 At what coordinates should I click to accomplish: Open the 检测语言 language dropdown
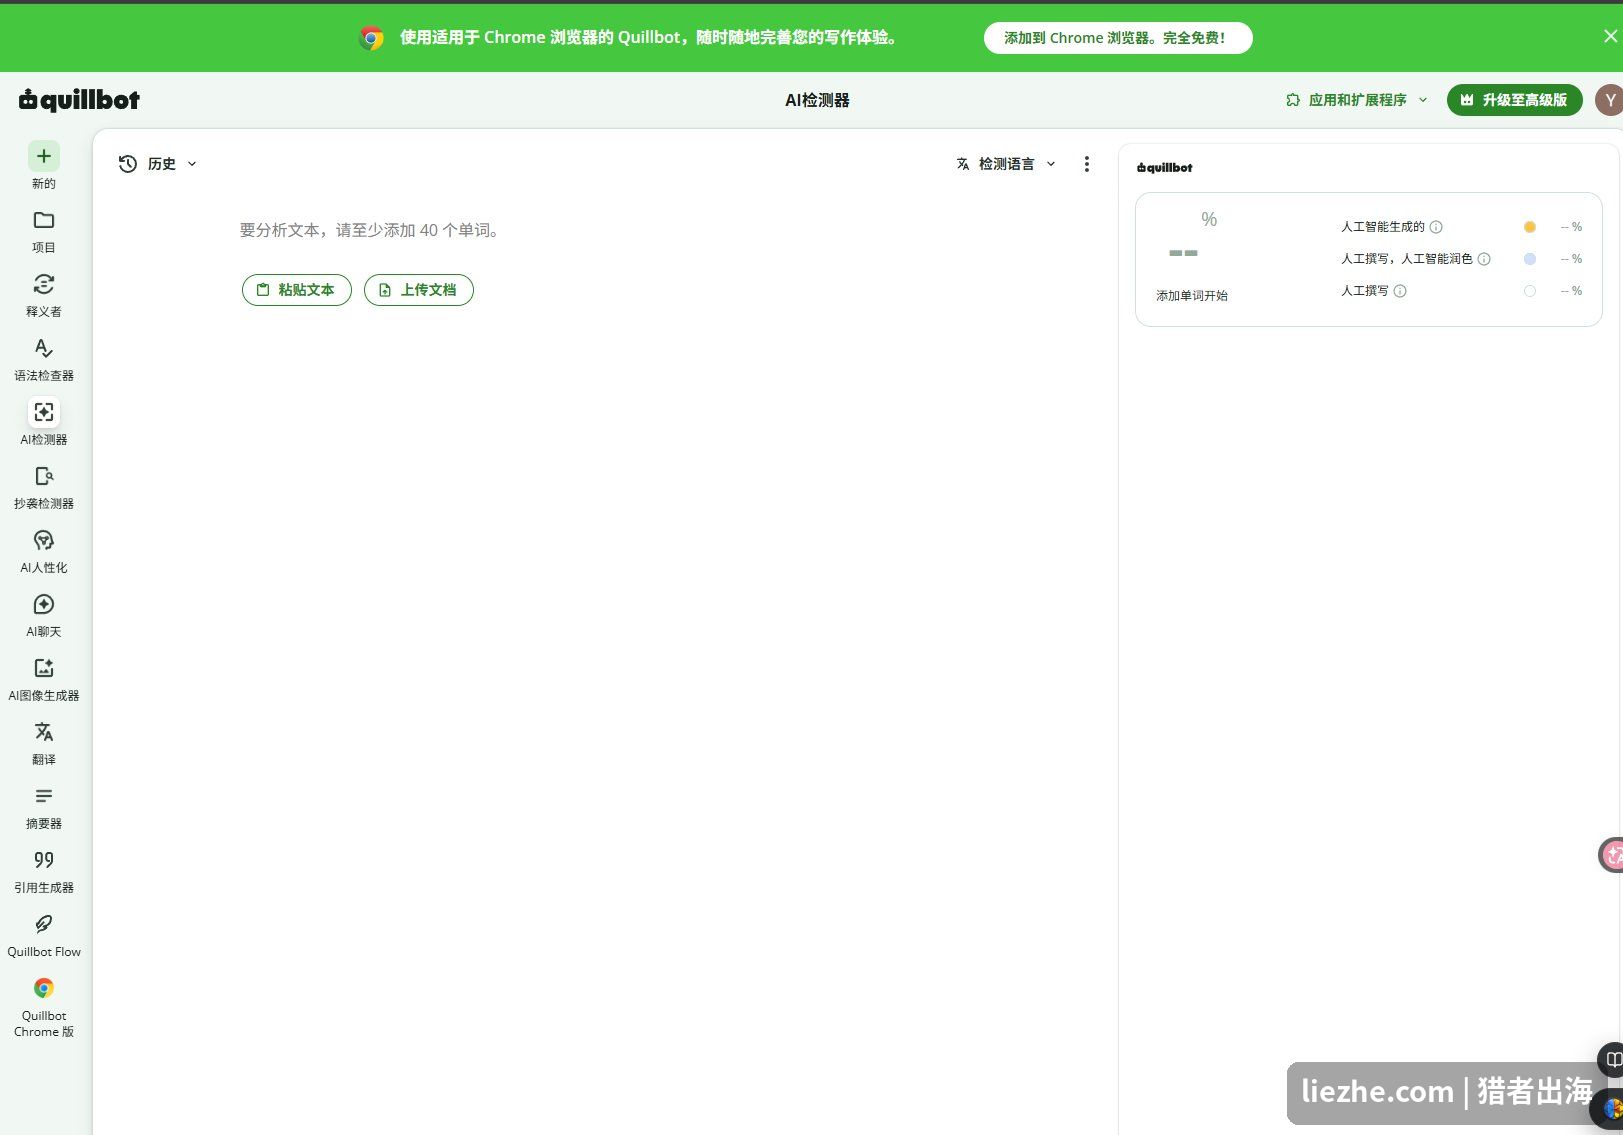coord(1006,164)
